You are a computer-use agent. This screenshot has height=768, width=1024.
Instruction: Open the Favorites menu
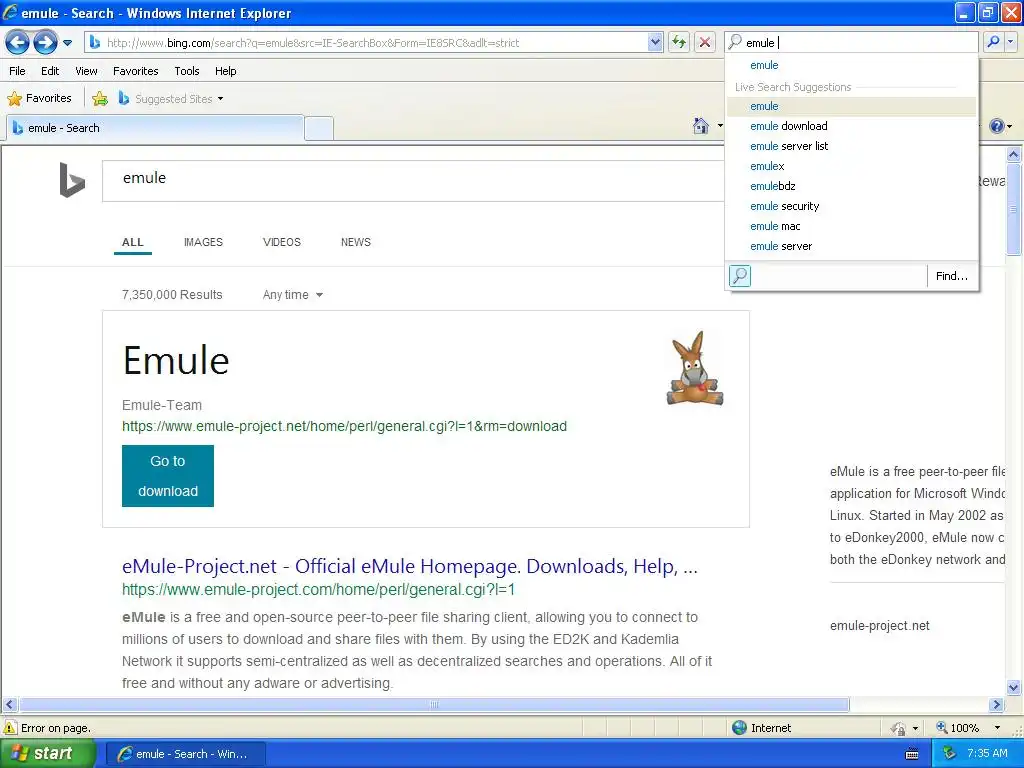(x=135, y=71)
